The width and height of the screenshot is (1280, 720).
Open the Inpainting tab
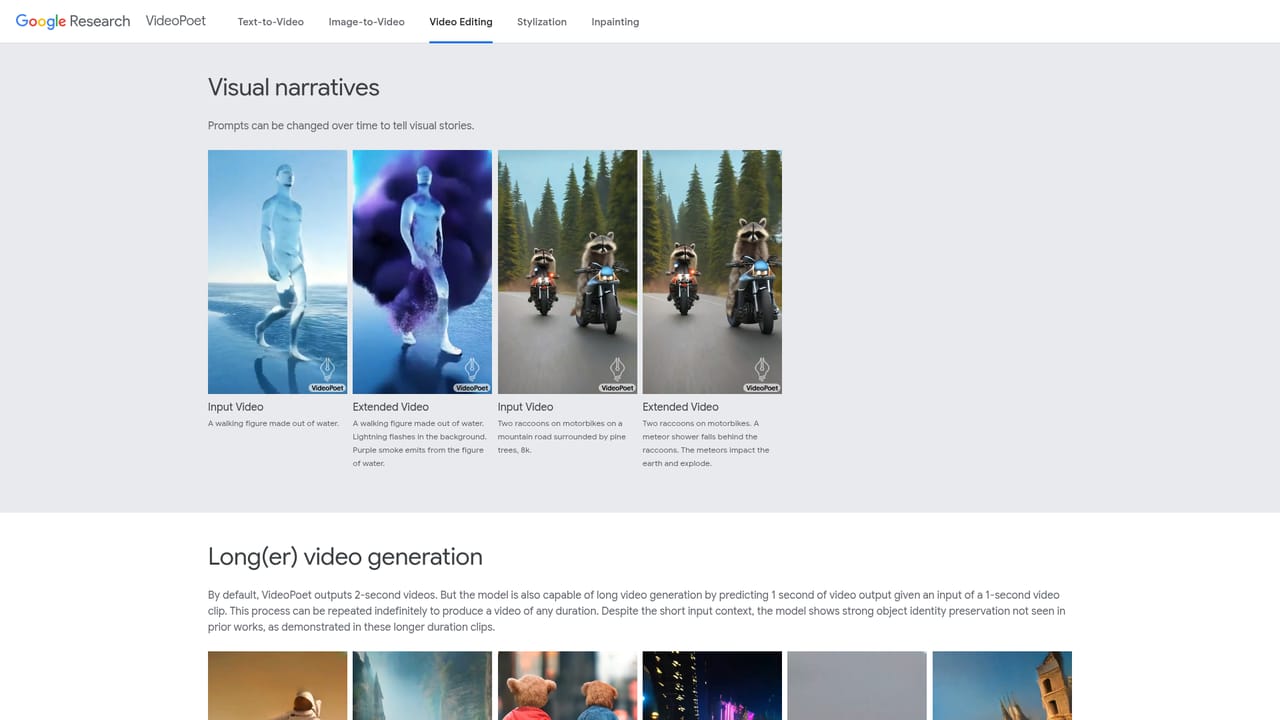pos(615,22)
